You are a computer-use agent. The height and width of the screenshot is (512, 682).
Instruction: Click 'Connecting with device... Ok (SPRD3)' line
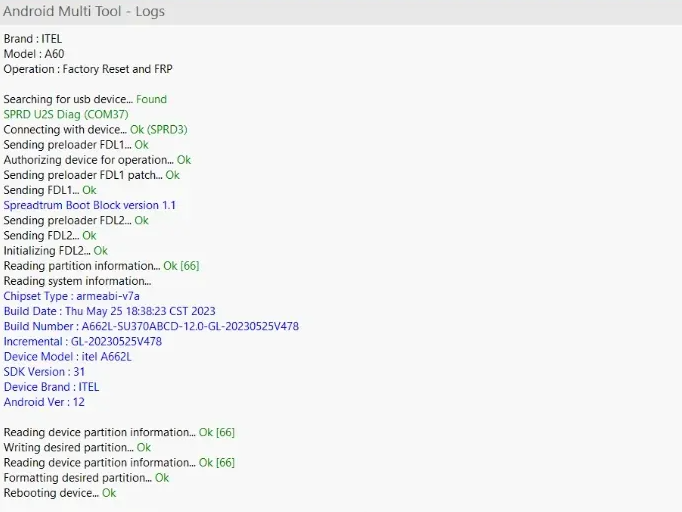95,130
